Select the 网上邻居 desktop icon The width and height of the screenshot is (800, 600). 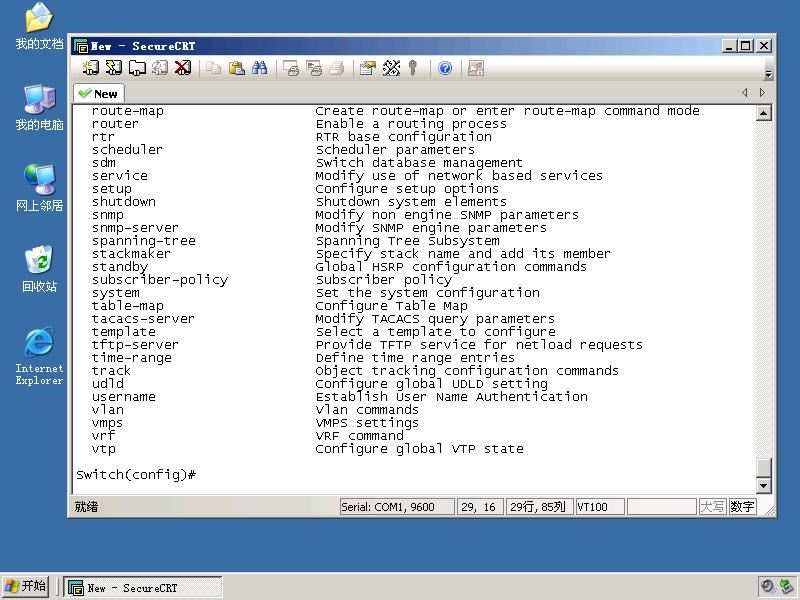coord(39,188)
